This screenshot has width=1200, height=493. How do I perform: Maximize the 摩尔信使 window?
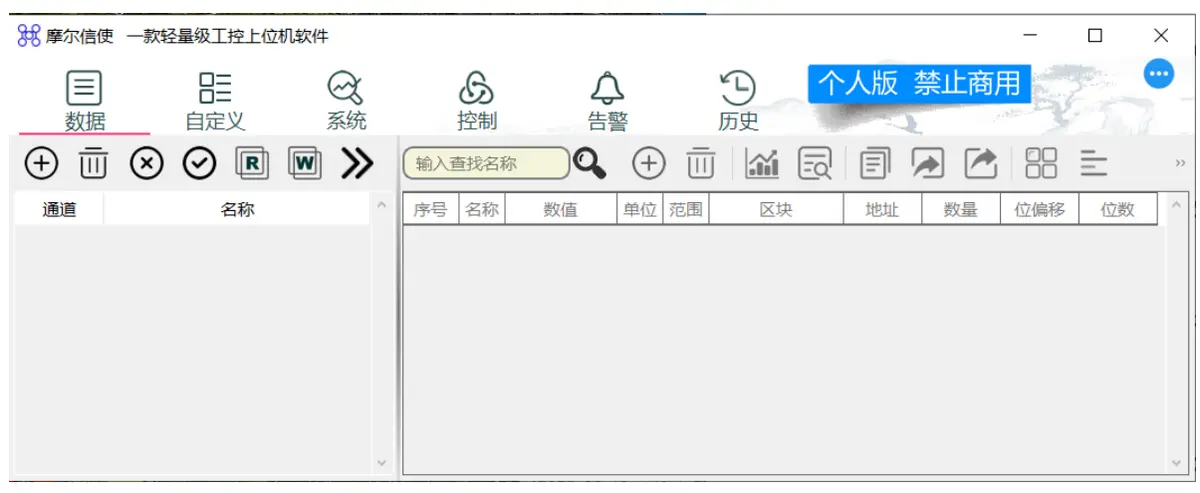[1095, 36]
